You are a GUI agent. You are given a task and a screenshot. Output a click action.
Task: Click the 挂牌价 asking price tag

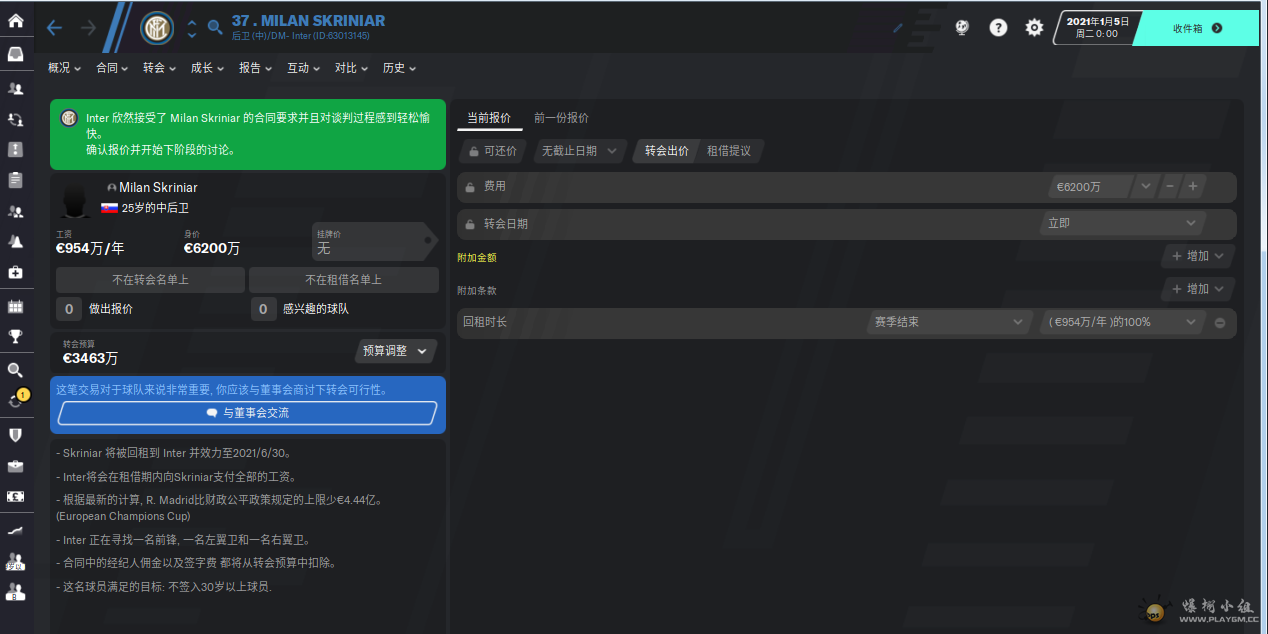tap(374, 241)
